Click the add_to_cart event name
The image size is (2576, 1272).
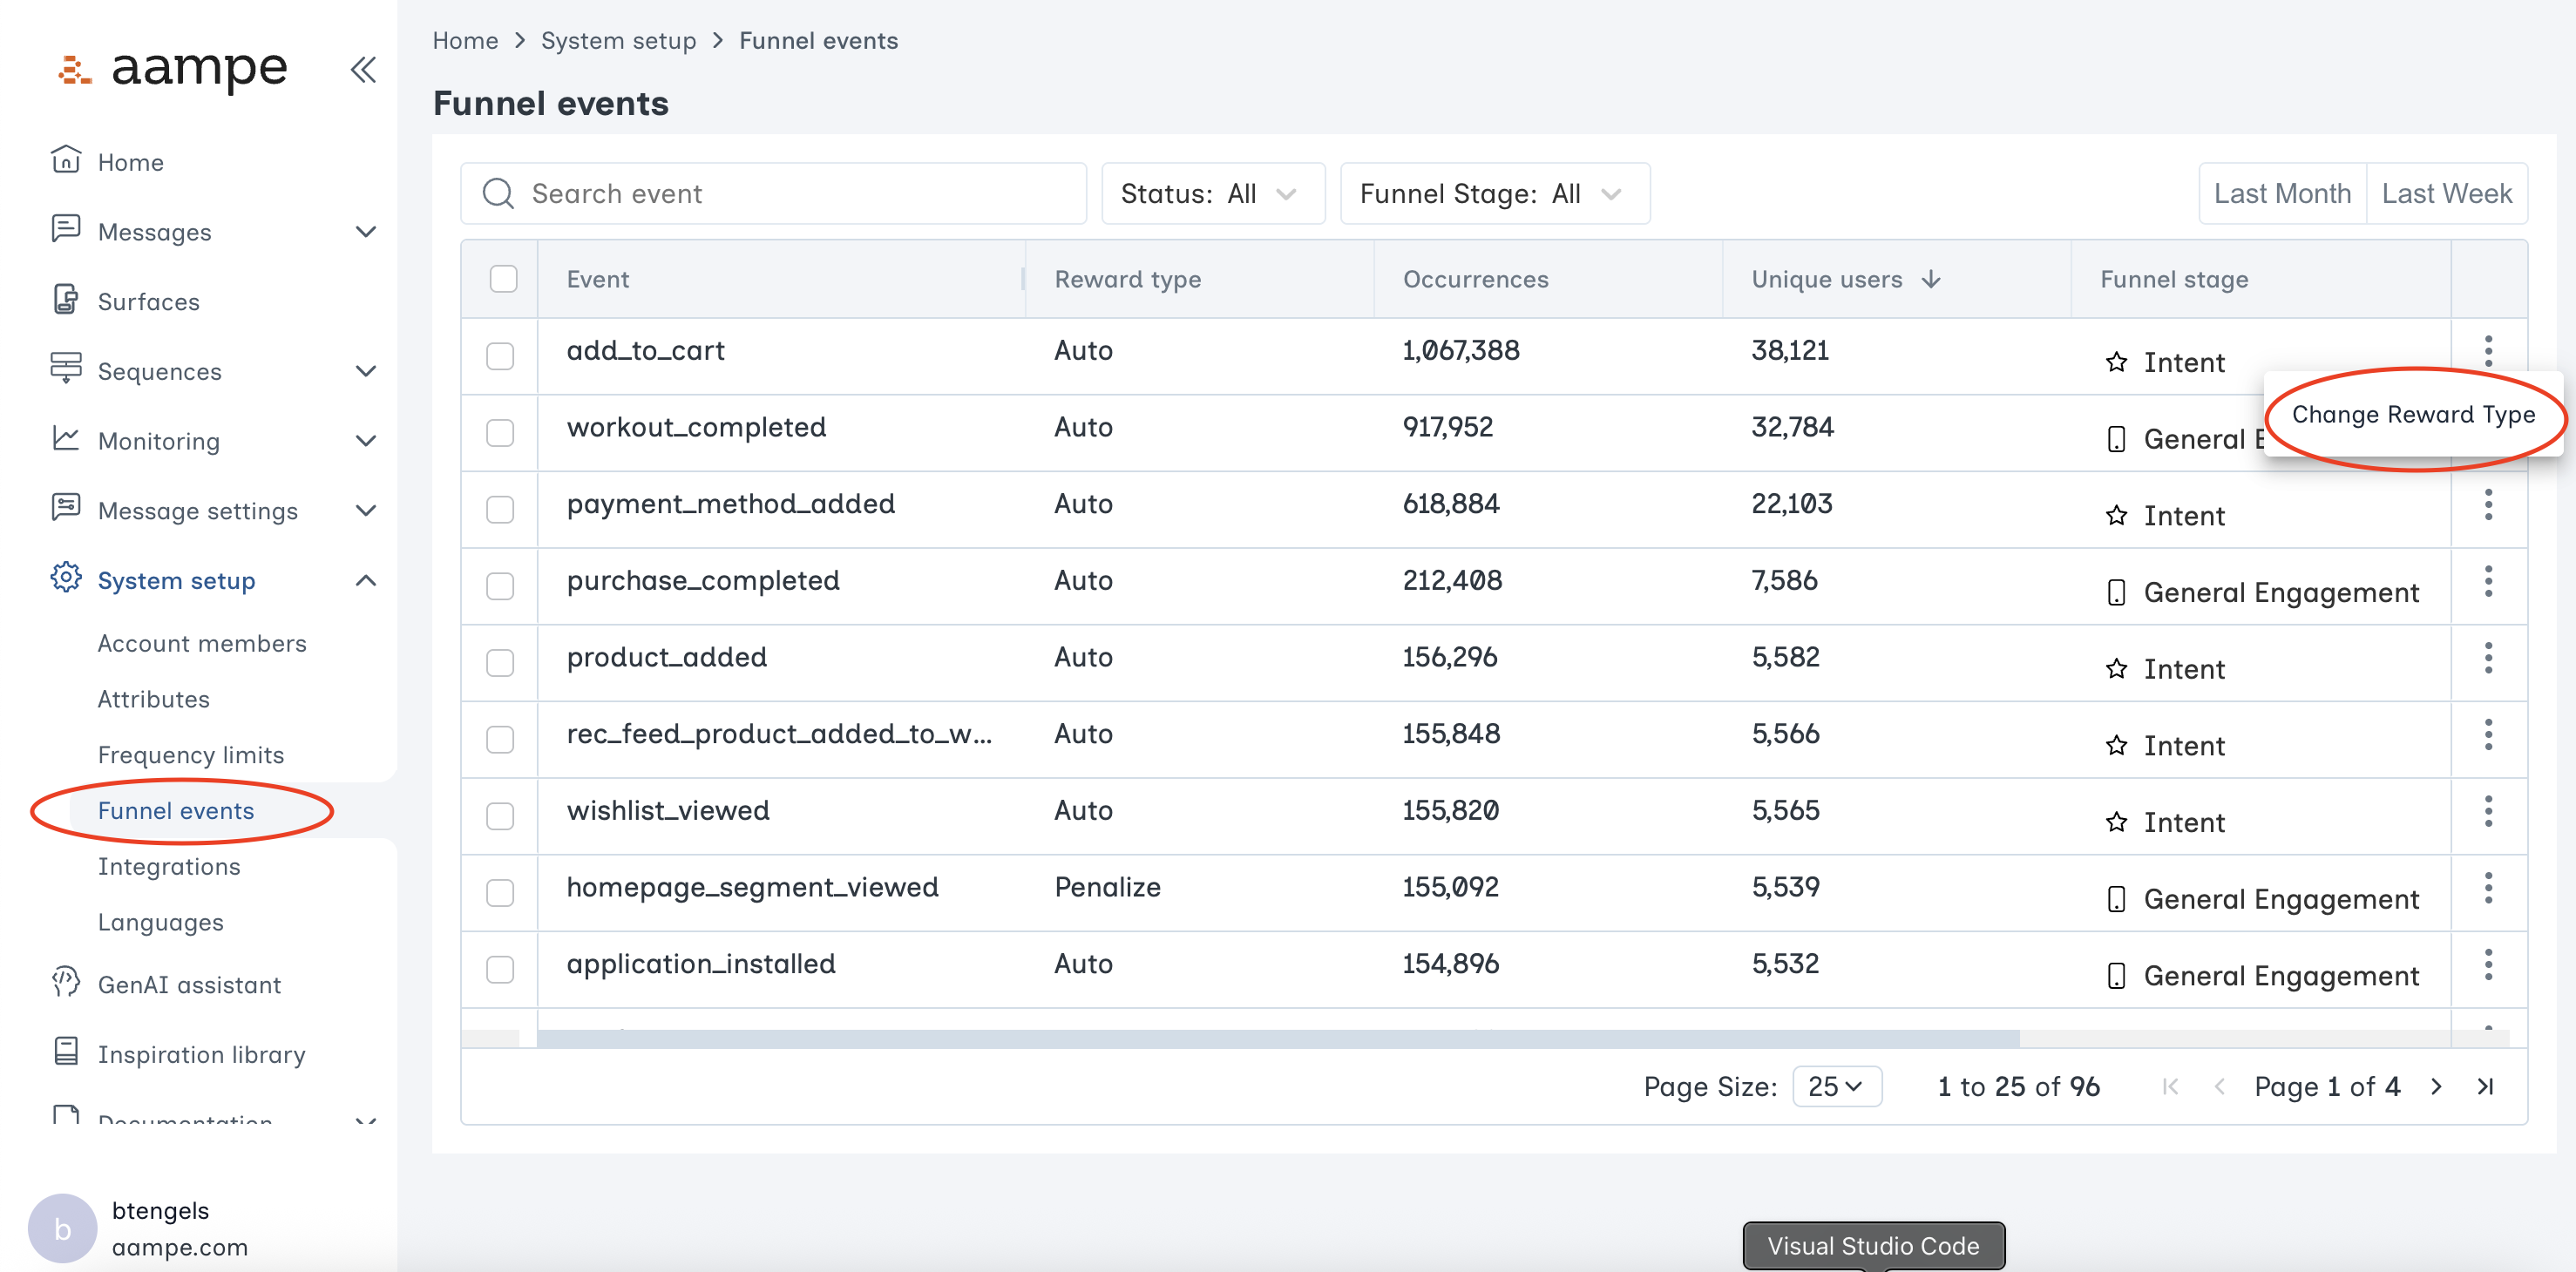point(645,351)
